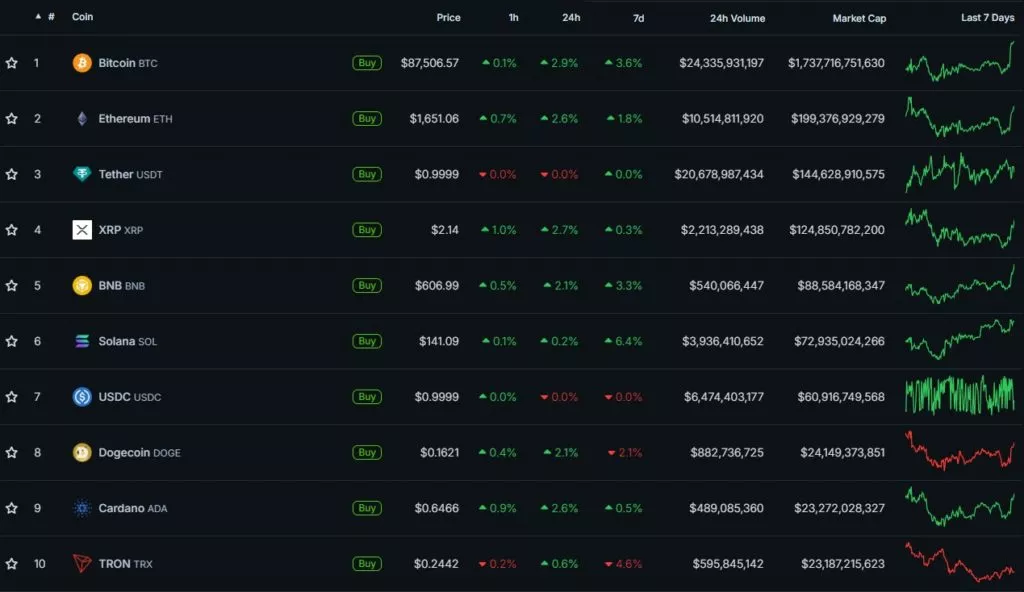This screenshot has height=592, width=1024.
Task: Sort table by 24h Volume header
Action: coord(737,18)
